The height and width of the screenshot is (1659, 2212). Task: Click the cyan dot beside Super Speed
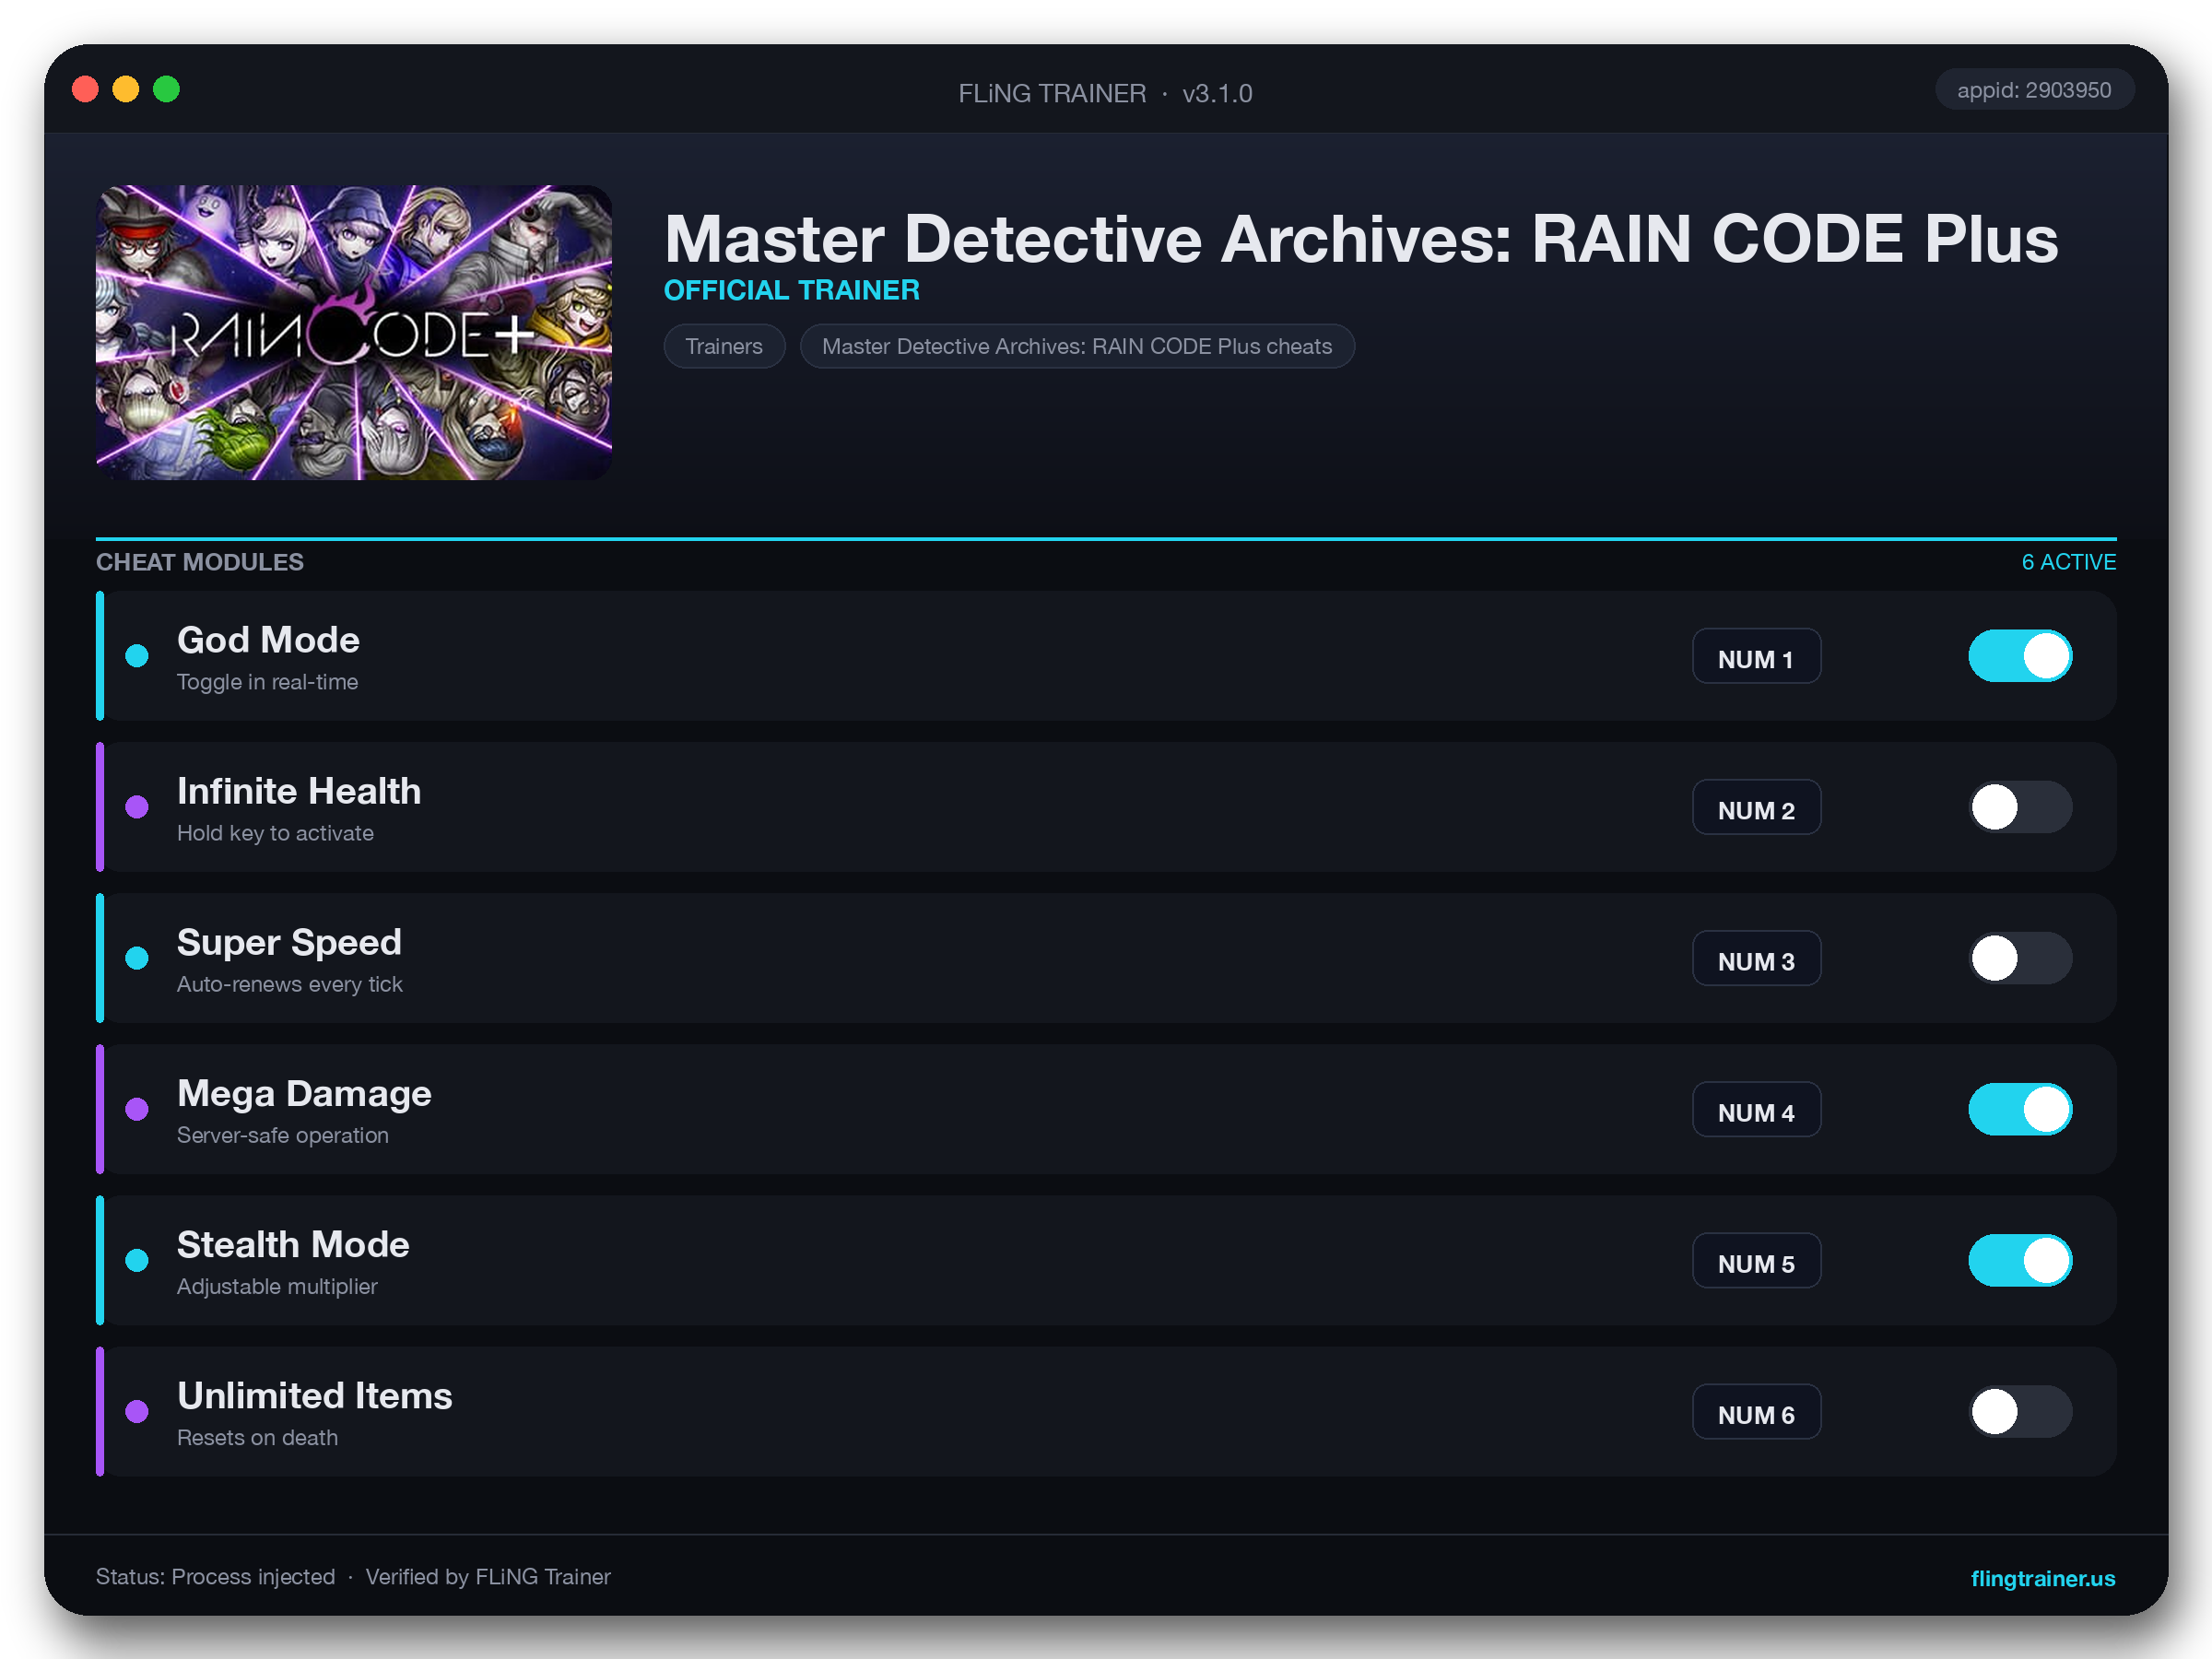[137, 958]
